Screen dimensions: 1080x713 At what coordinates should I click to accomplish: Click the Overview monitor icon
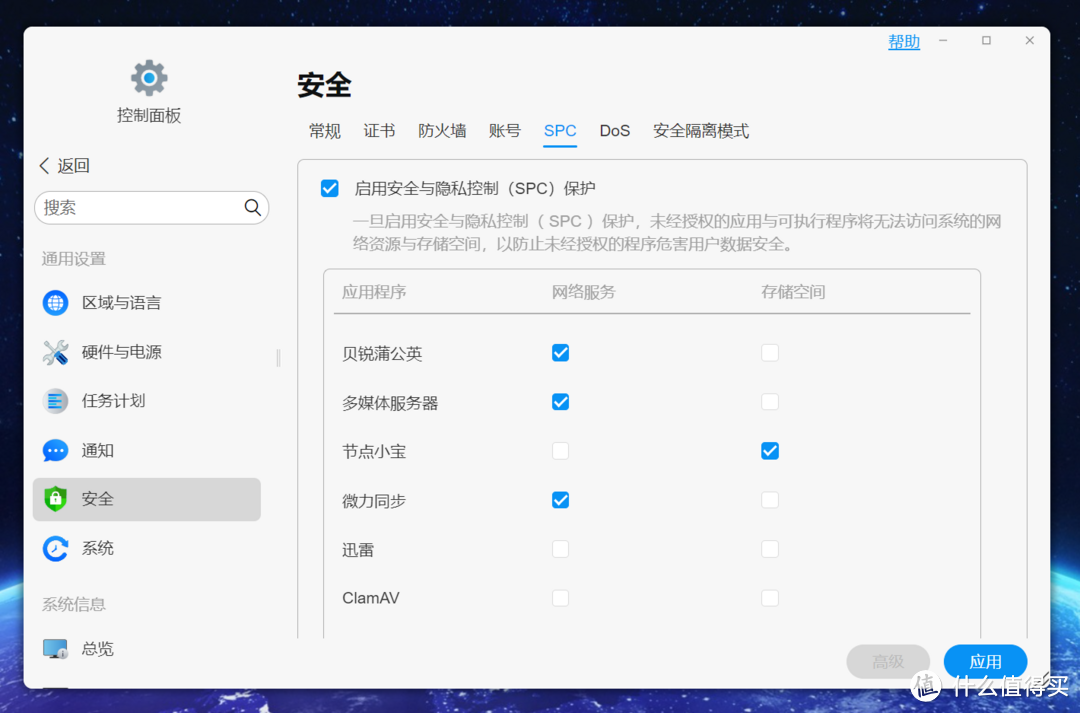[55, 649]
